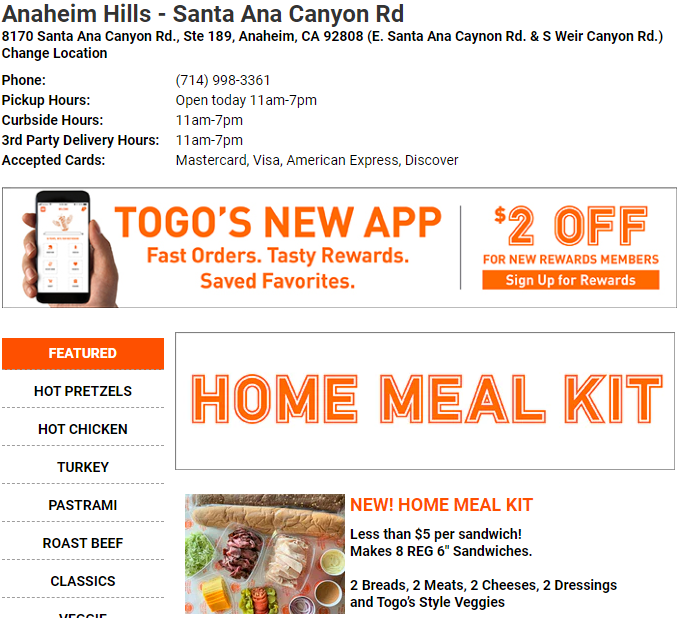Open the Classics menu category
The image size is (684, 618).
click(83, 581)
